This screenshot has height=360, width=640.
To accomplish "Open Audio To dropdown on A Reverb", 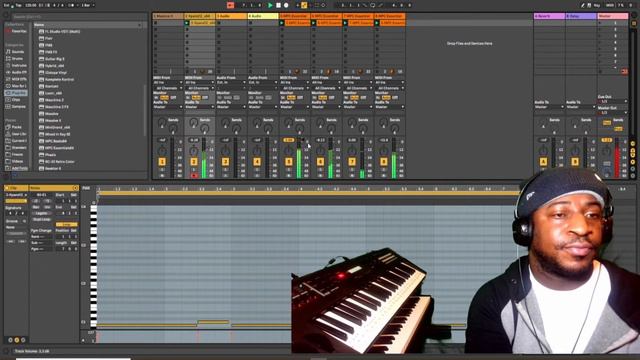I will click(x=549, y=107).
